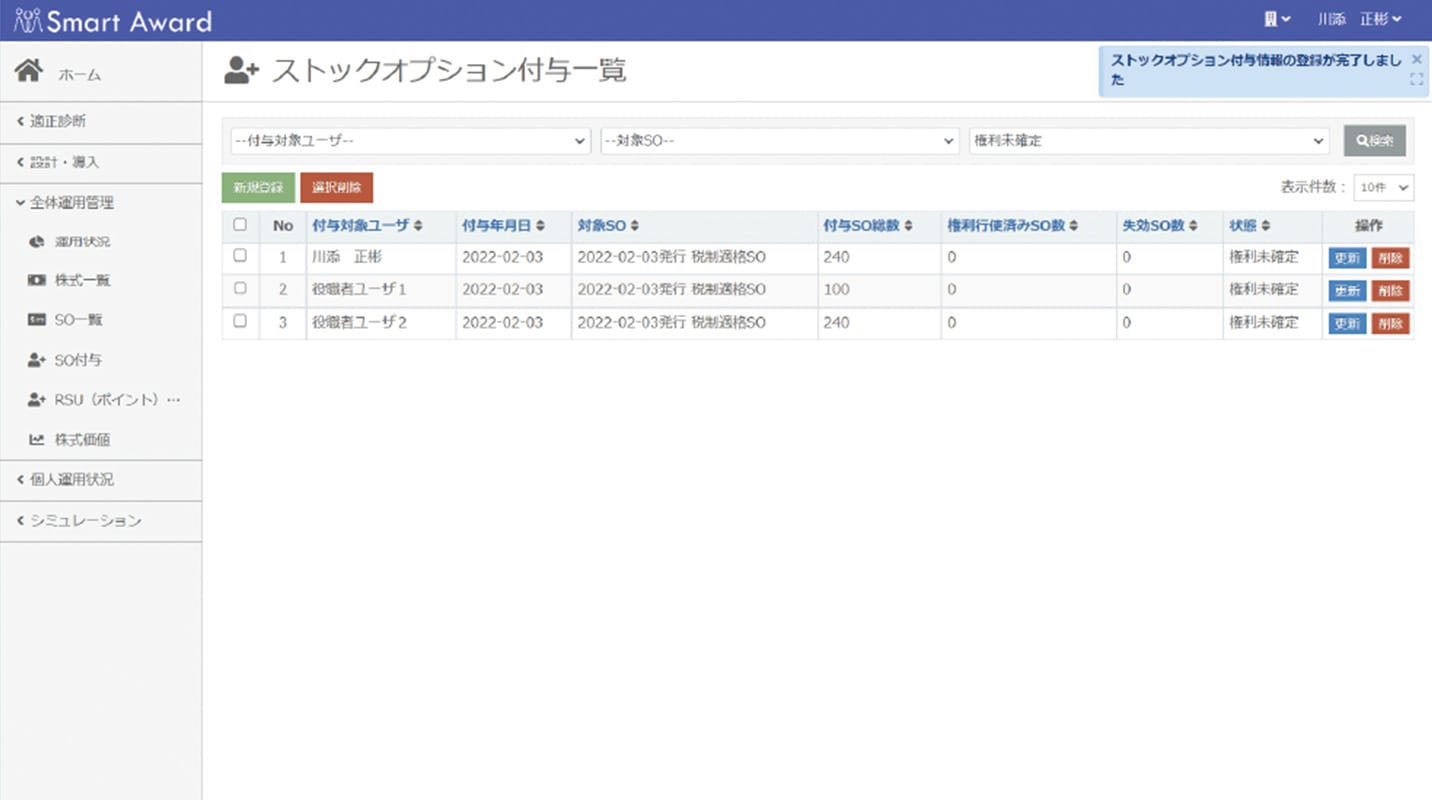This screenshot has width=1432, height=800.
Task: Click the ストックオプション付与一覧 page heading
Action: click(x=449, y=71)
